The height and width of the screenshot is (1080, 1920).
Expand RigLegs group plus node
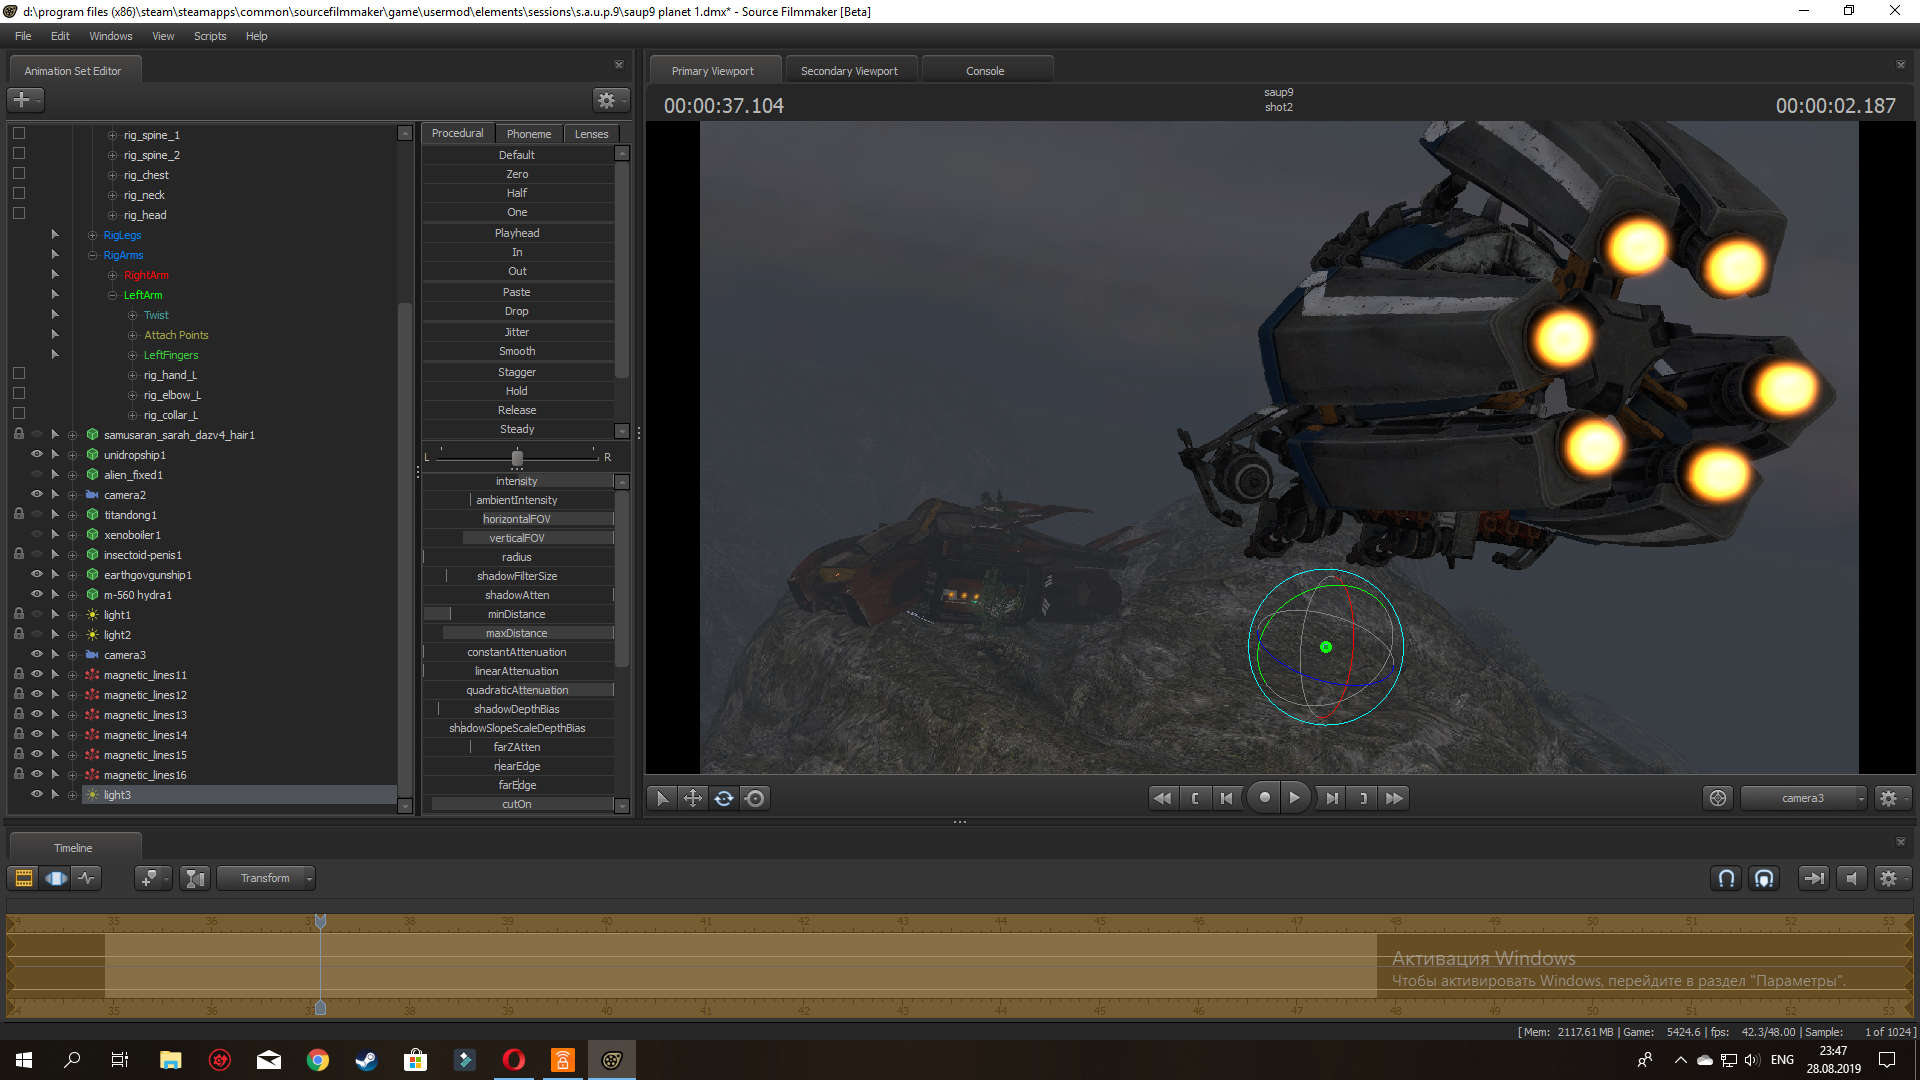point(92,235)
